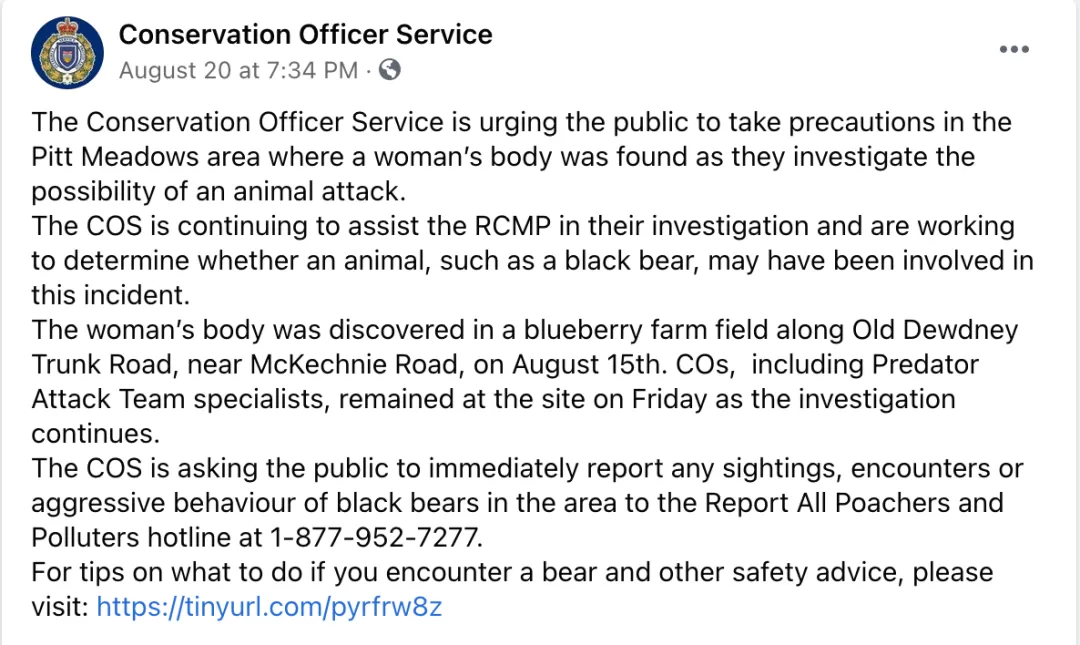Open the August 20 at 7:34 PM timestamp
This screenshot has height=645, width=1080.
(x=238, y=70)
